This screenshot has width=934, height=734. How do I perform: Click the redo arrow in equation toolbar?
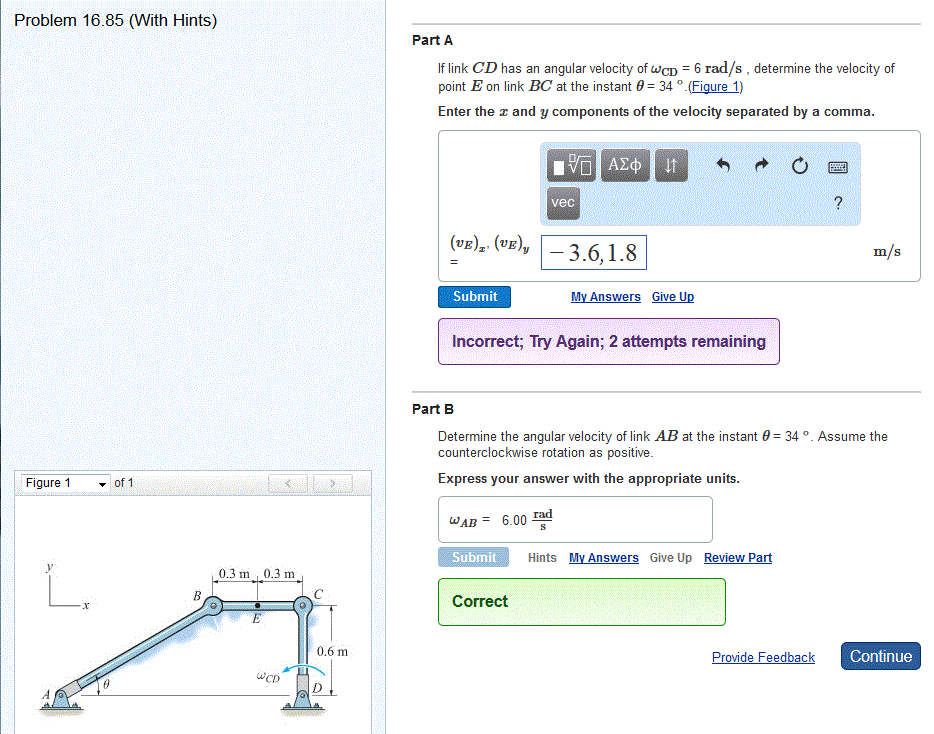[x=765, y=165]
